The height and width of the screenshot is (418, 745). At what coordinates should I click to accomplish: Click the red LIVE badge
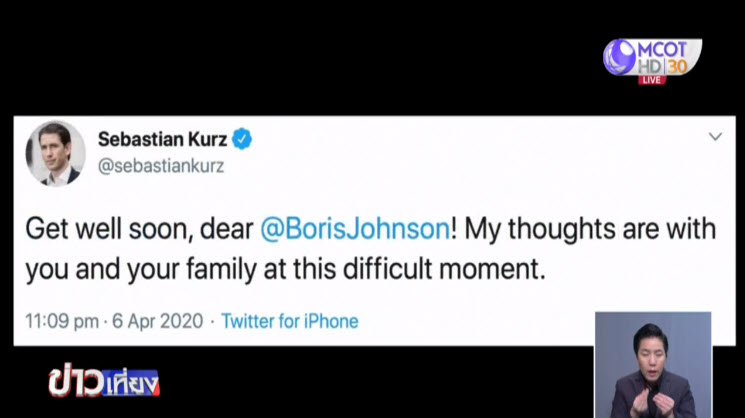(651, 79)
